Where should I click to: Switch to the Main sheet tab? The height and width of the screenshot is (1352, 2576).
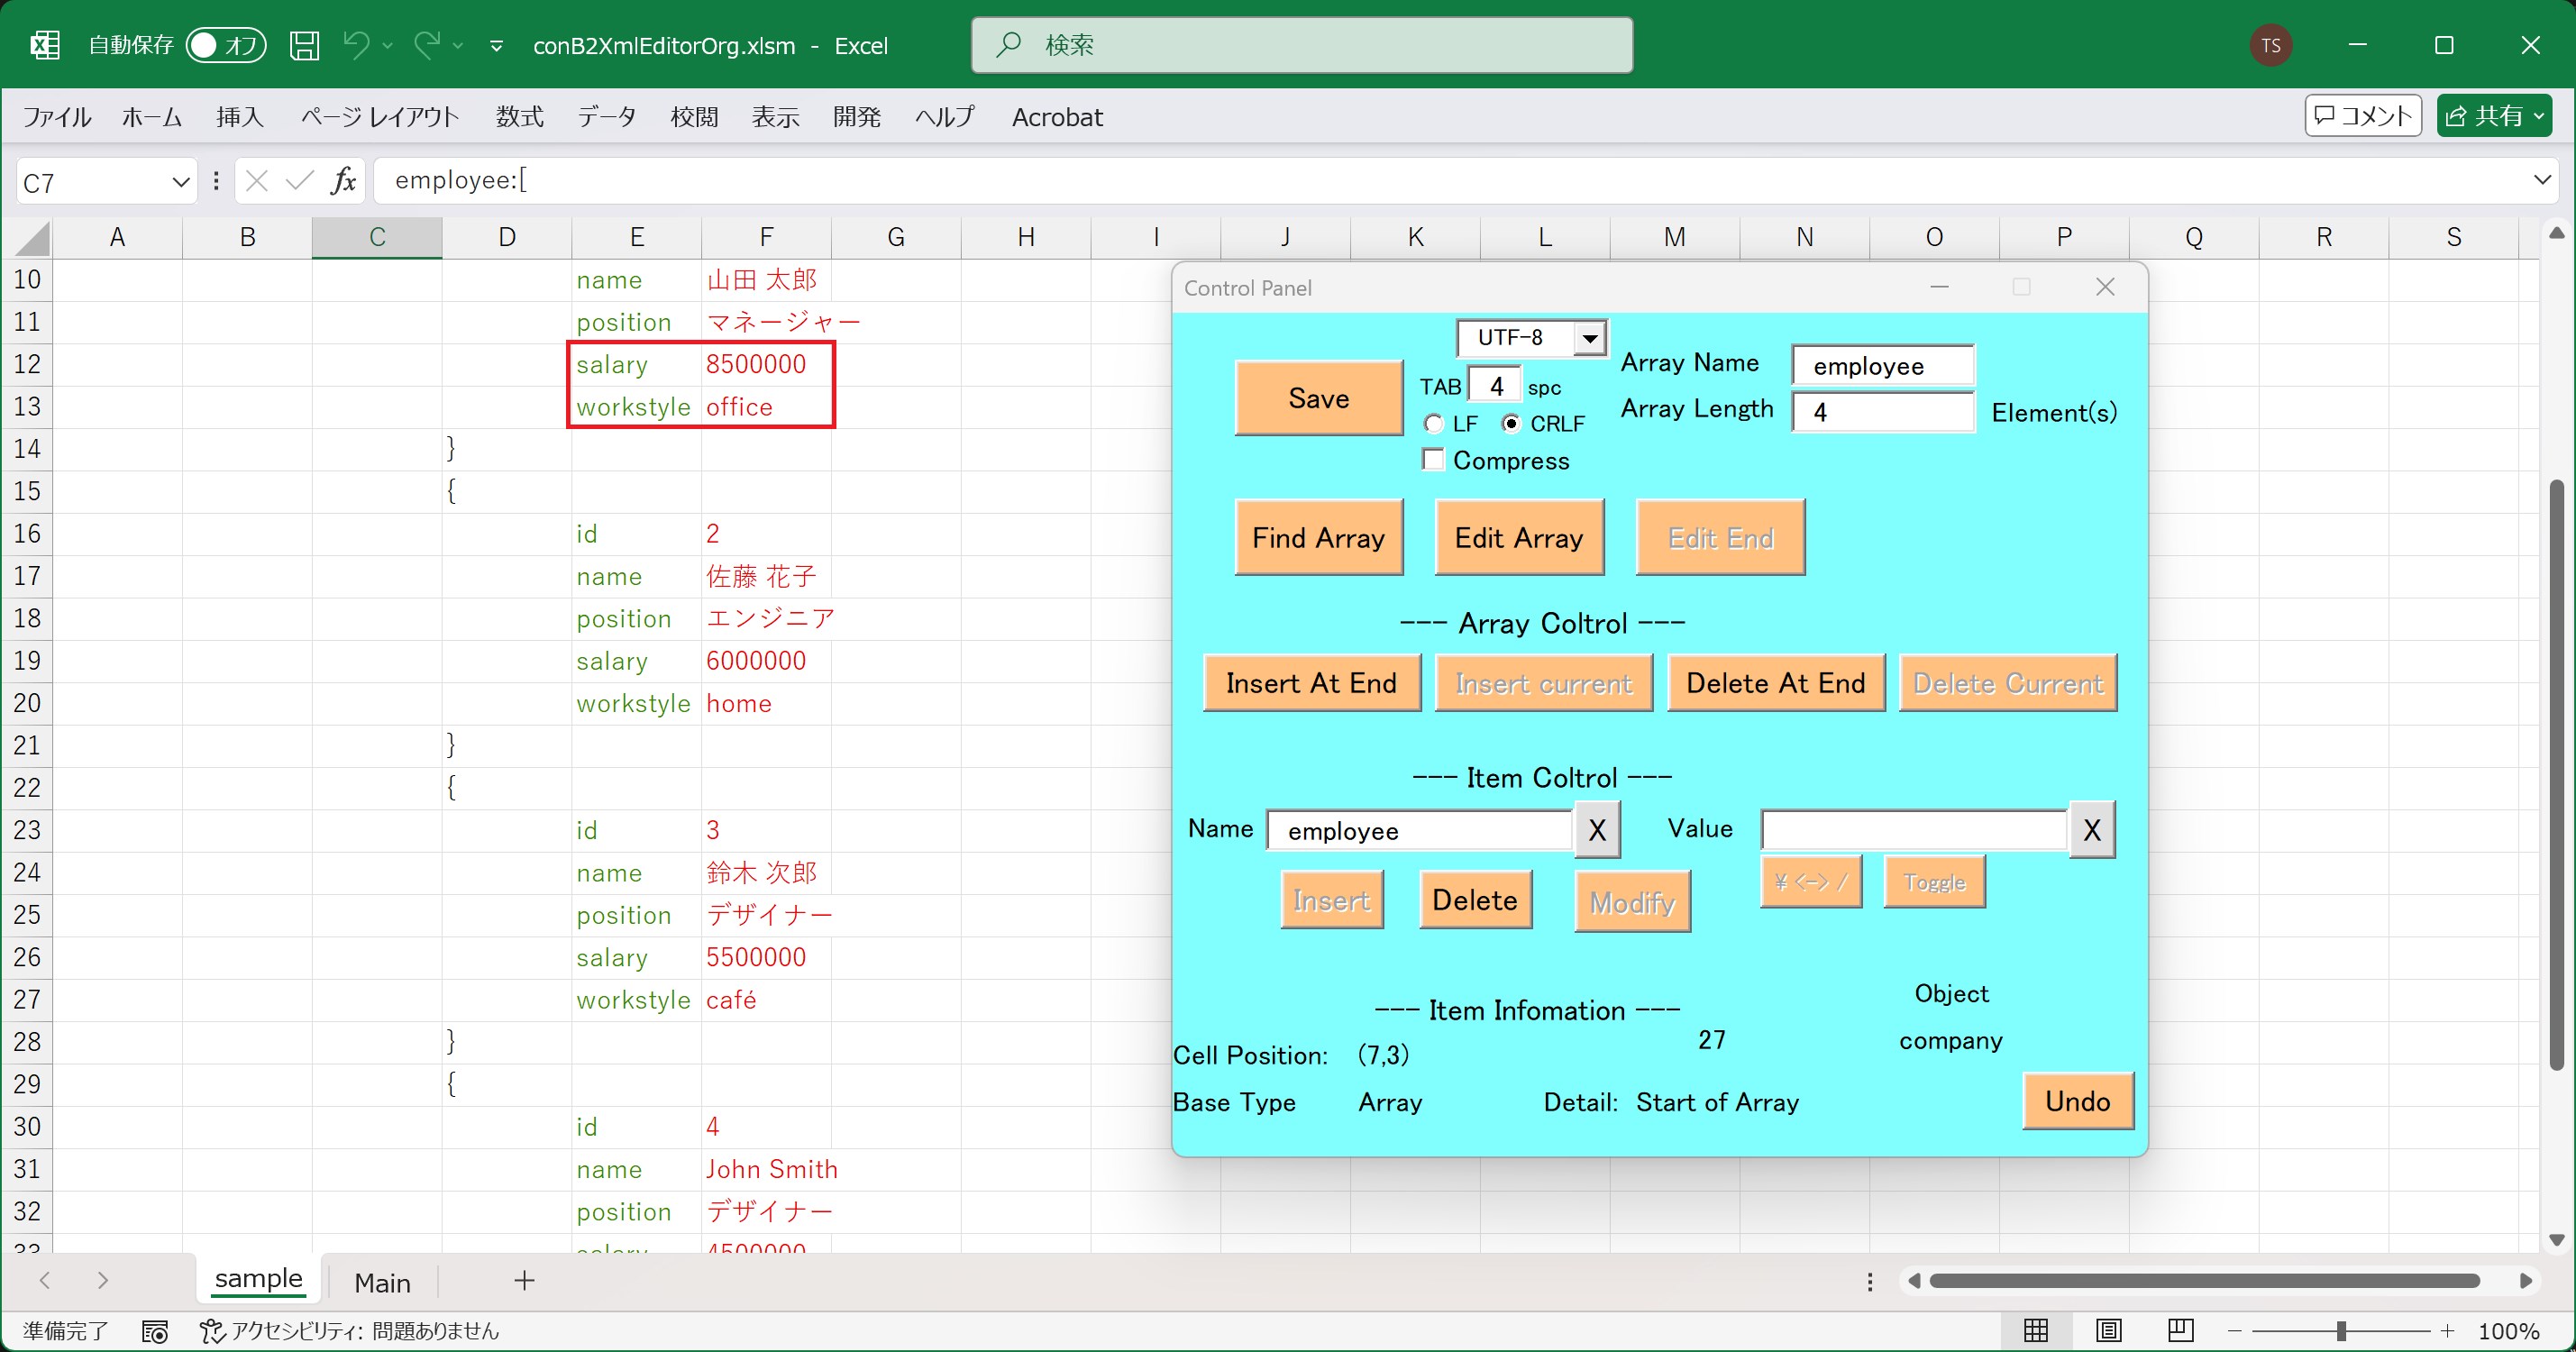(382, 1282)
